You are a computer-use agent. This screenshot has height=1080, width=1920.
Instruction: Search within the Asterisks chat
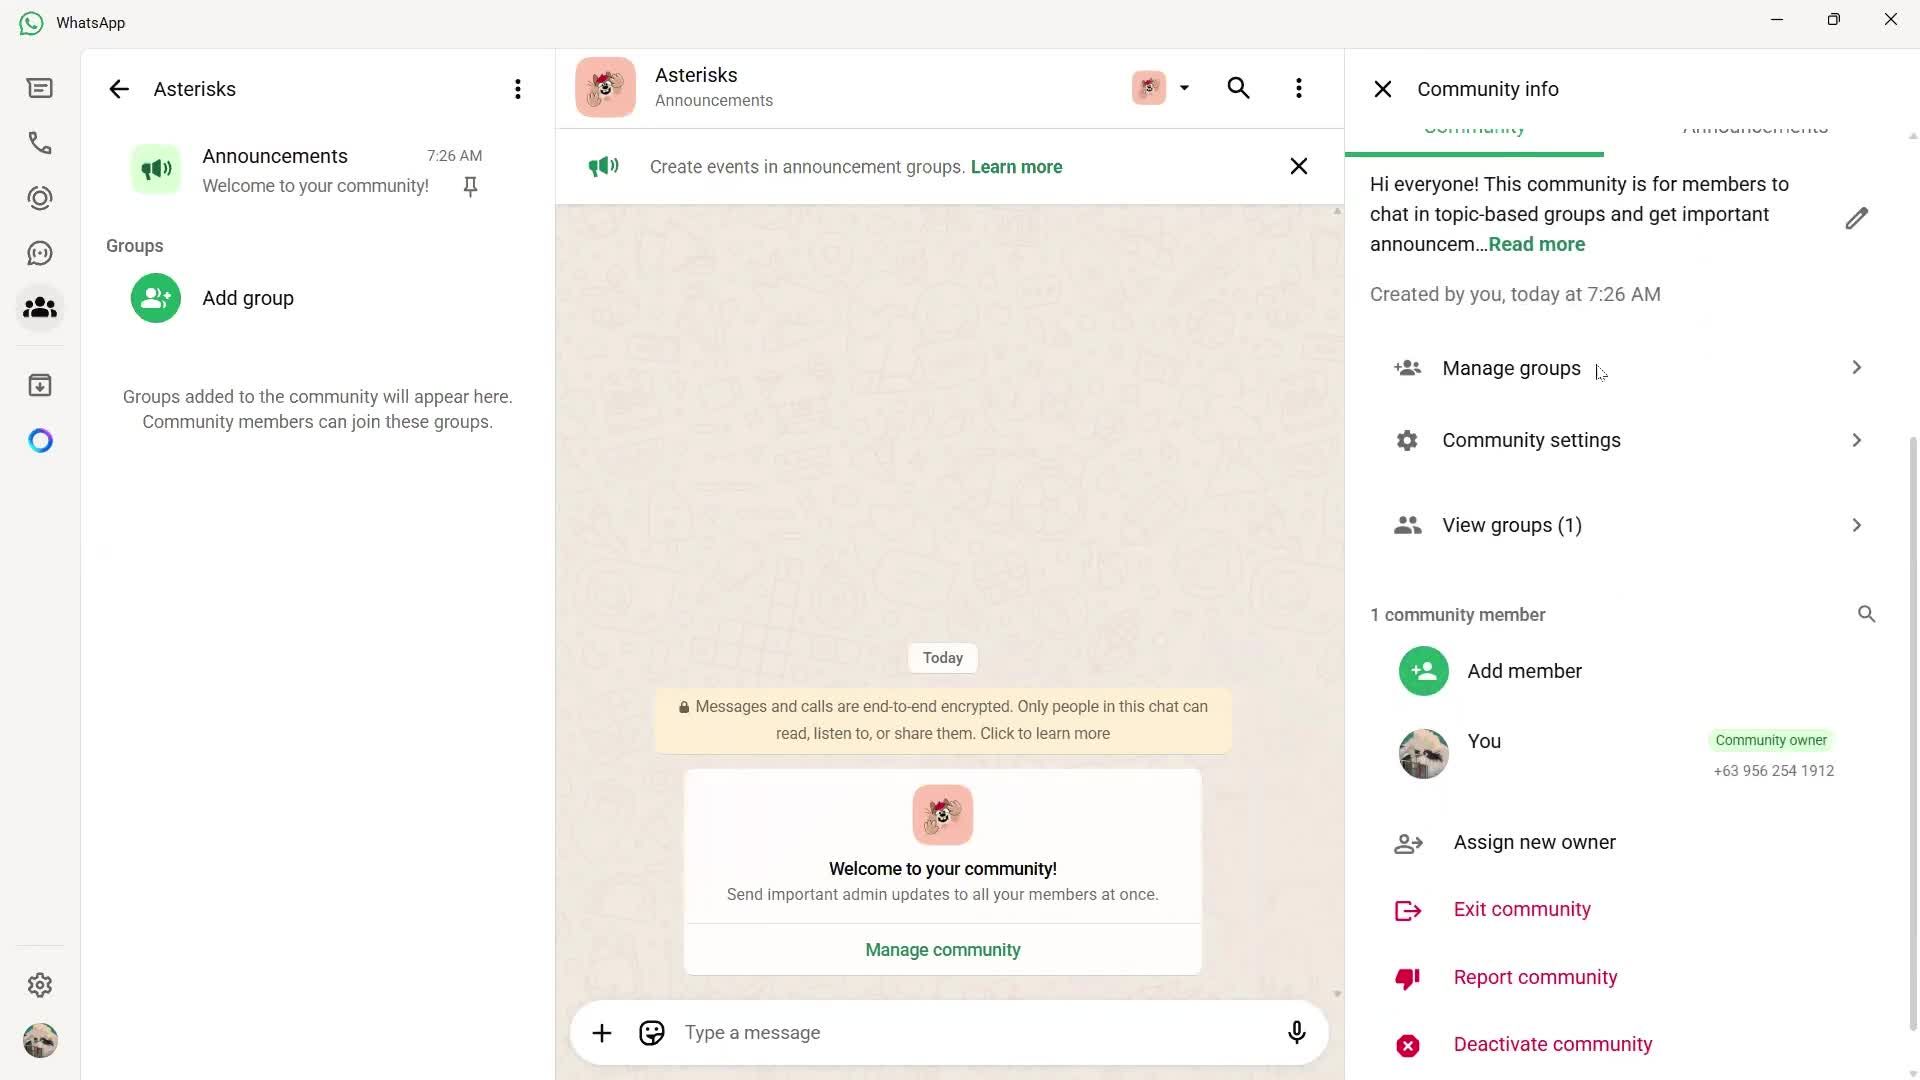1238,88
